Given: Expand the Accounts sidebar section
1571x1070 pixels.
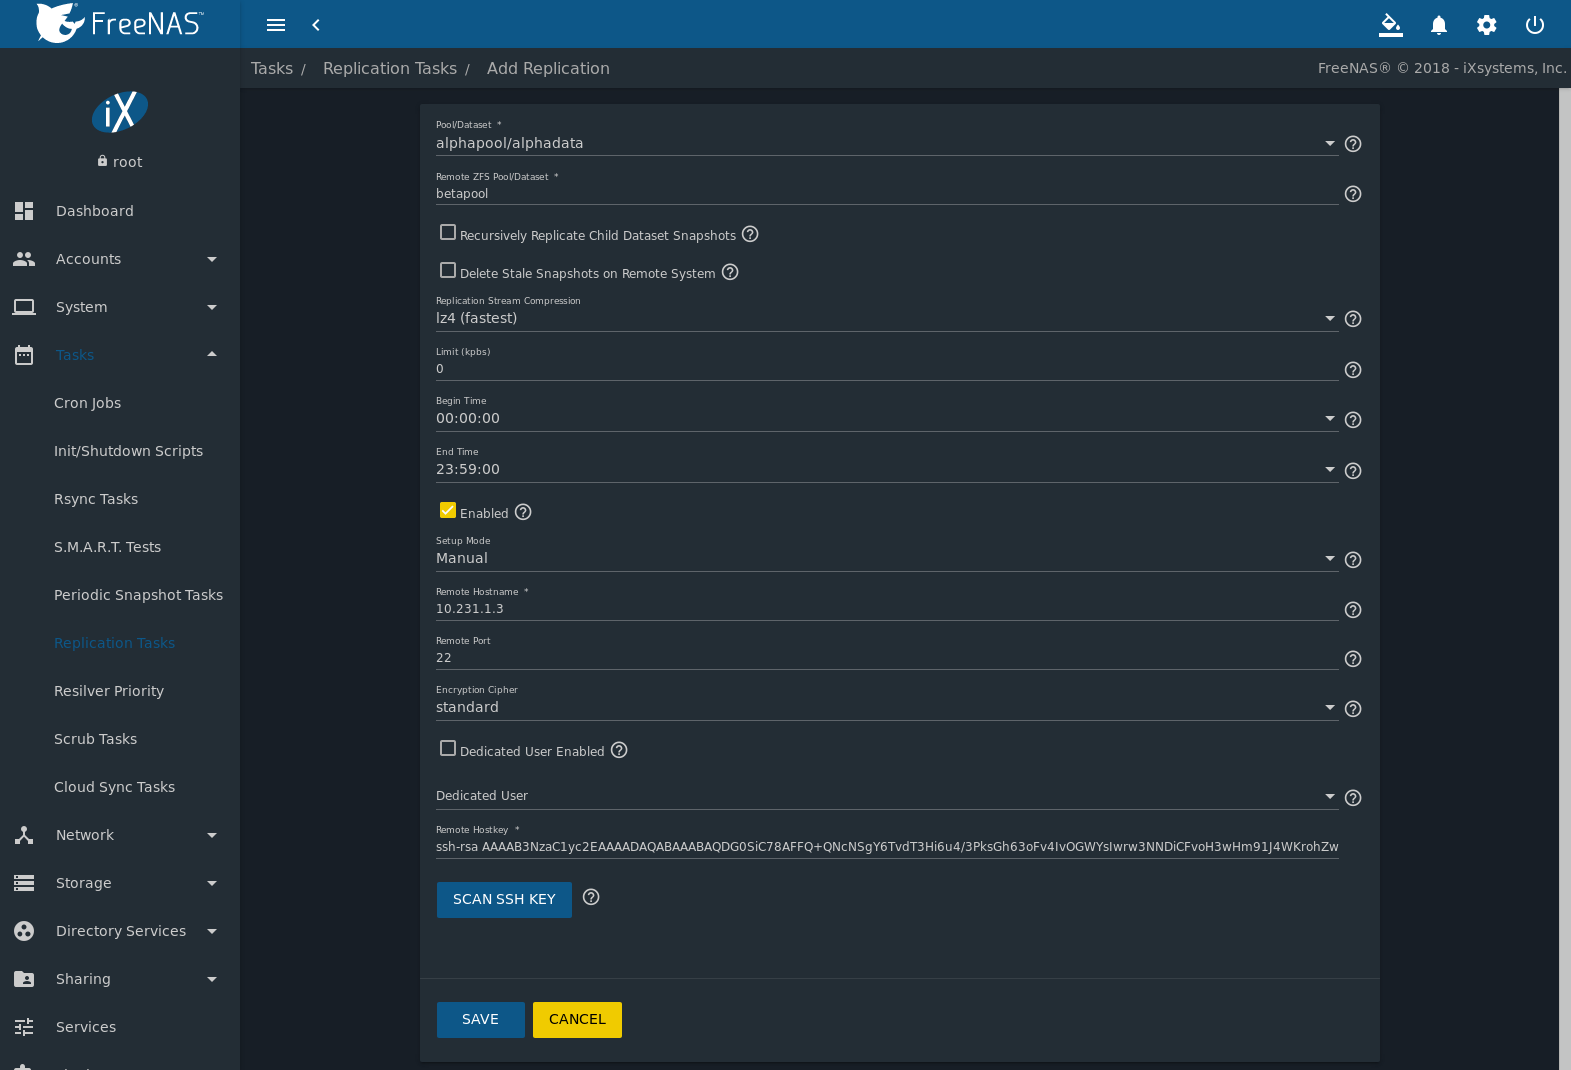Looking at the screenshot, I should (x=120, y=259).
